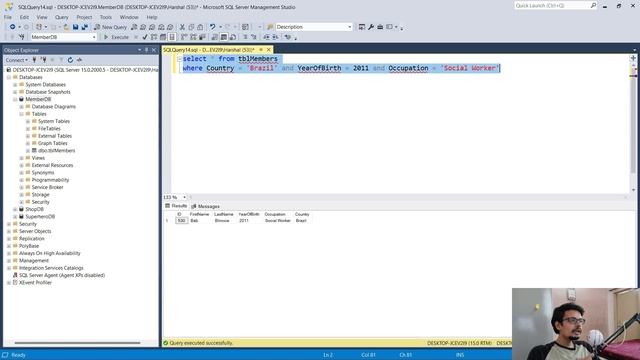The height and width of the screenshot is (360, 640).
Task: Toggle auto-hide pin on Object Explorer
Action: 147,50
